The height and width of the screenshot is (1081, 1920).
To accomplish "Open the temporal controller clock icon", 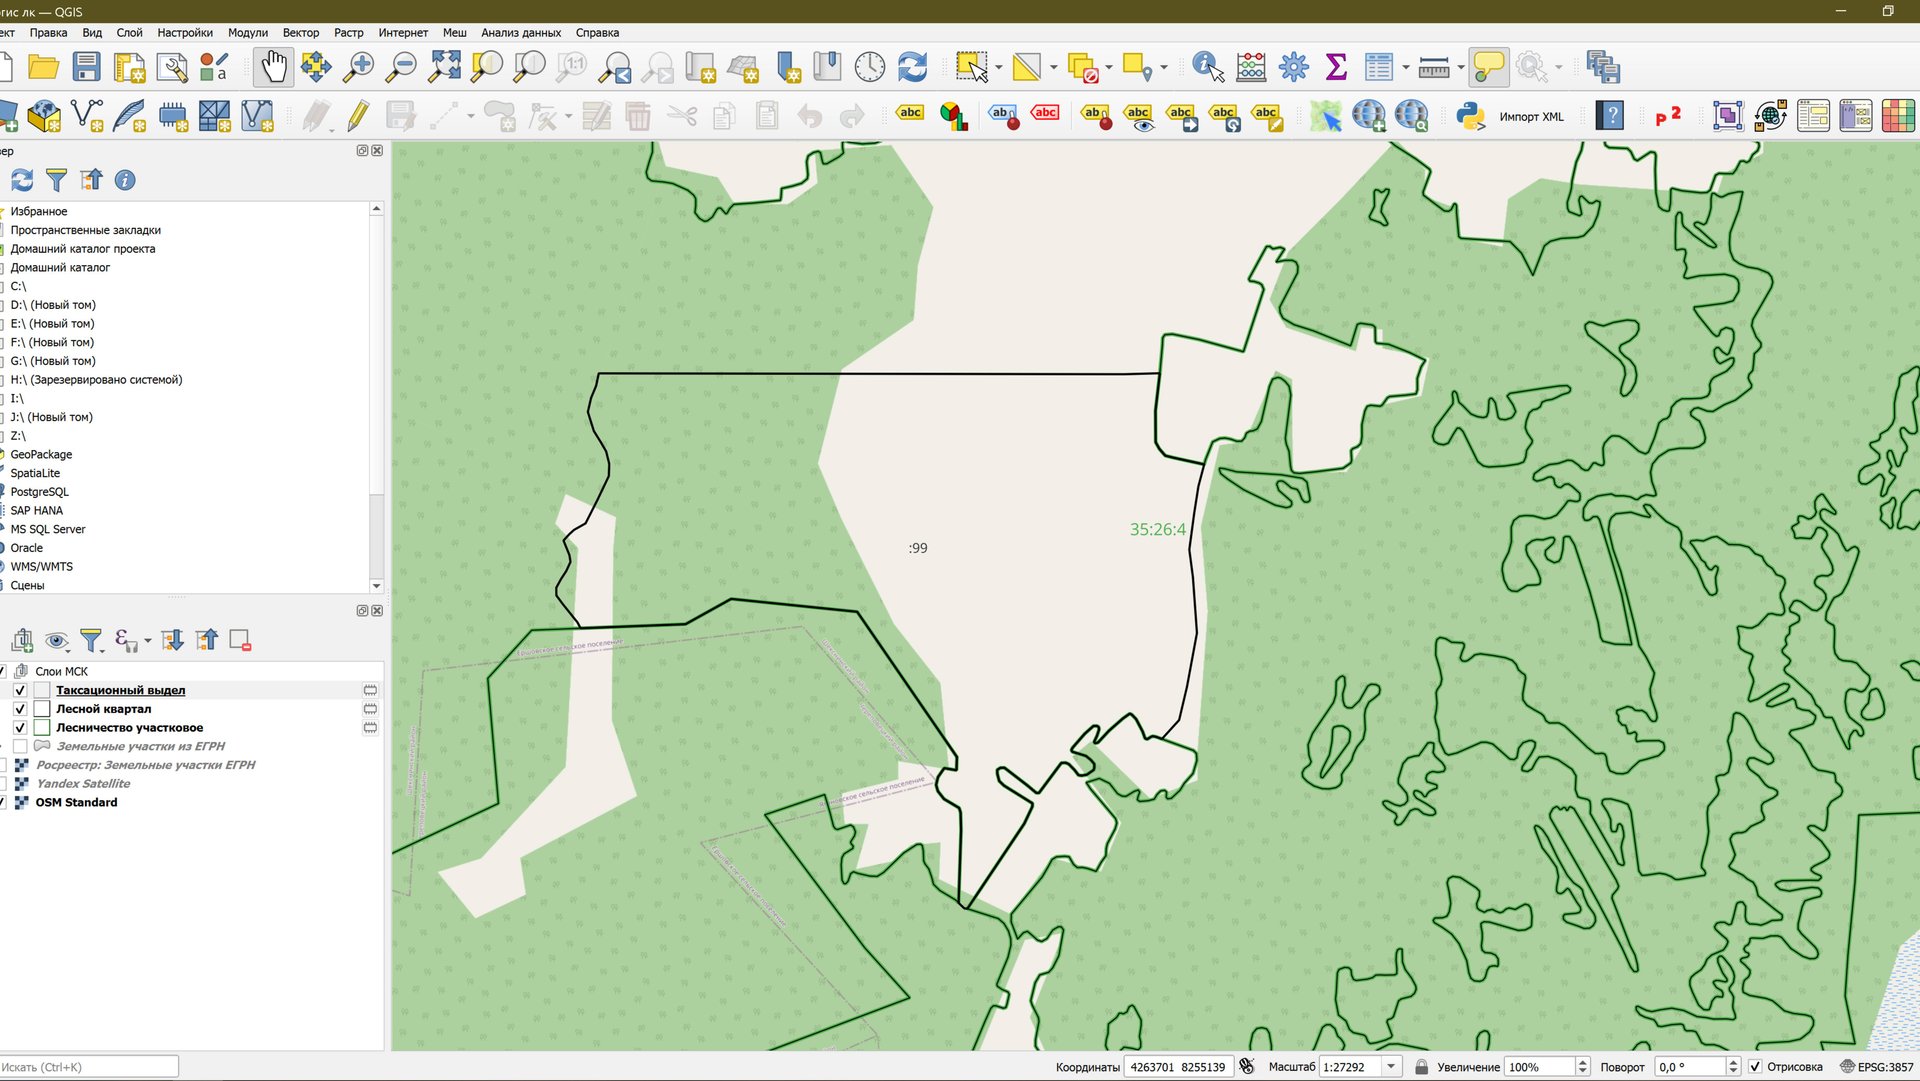I will (870, 67).
